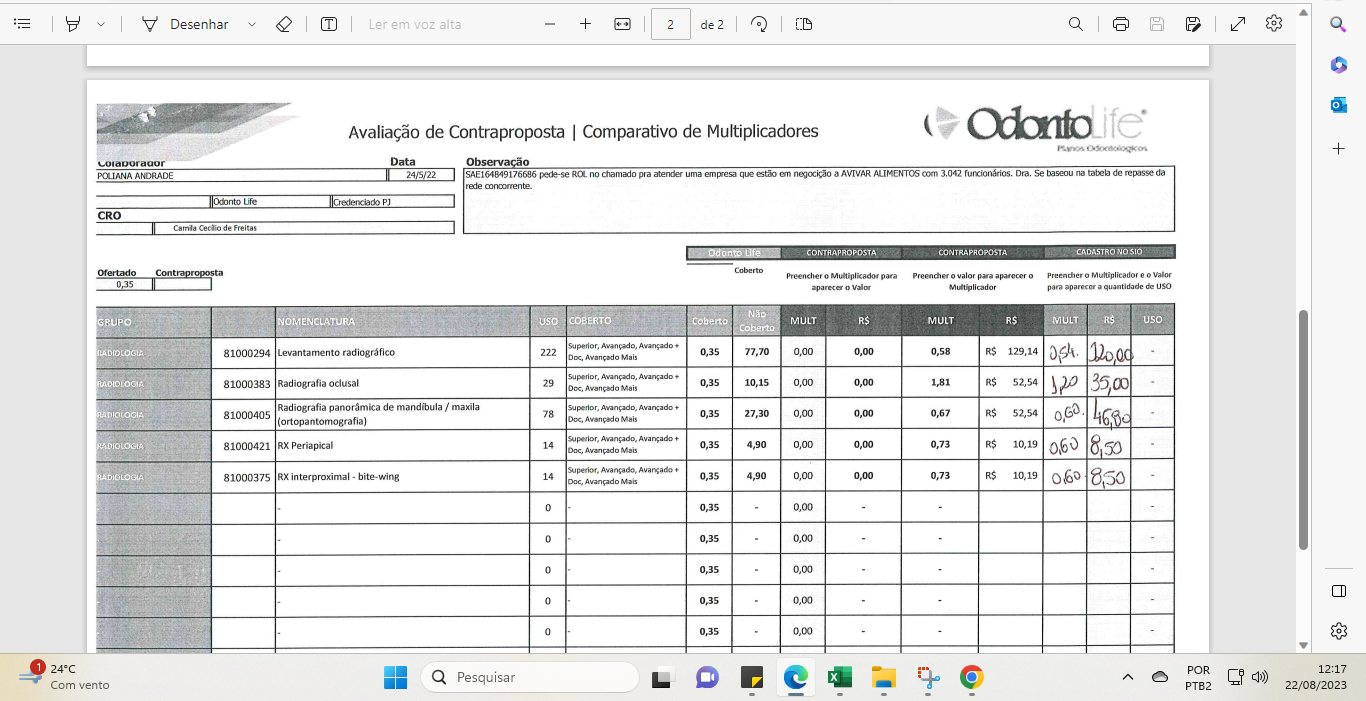Zoom out with the minus button

(x=549, y=24)
